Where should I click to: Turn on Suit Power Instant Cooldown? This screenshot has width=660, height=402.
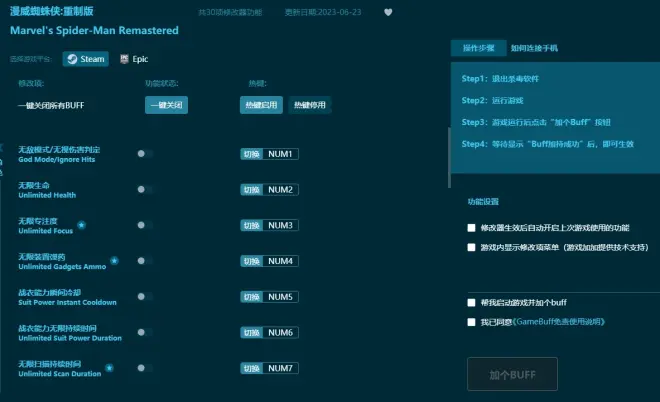144,297
